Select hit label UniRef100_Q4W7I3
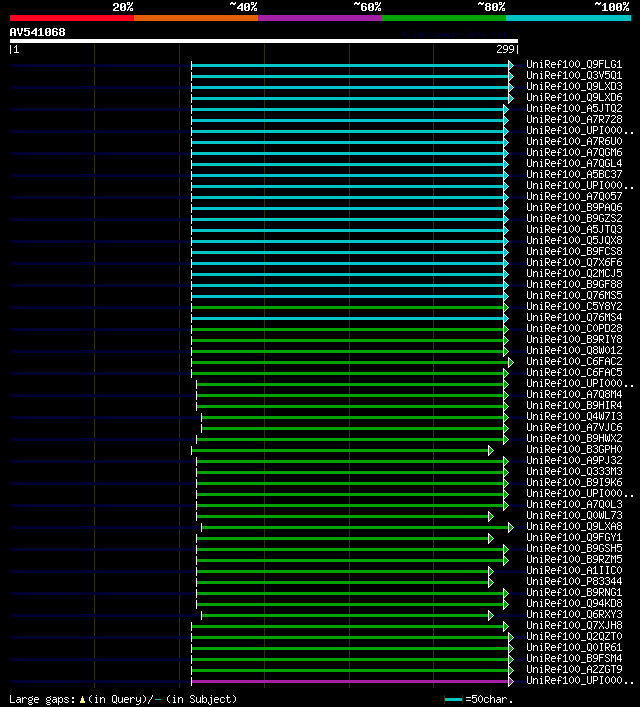640x707 pixels. coord(574,416)
